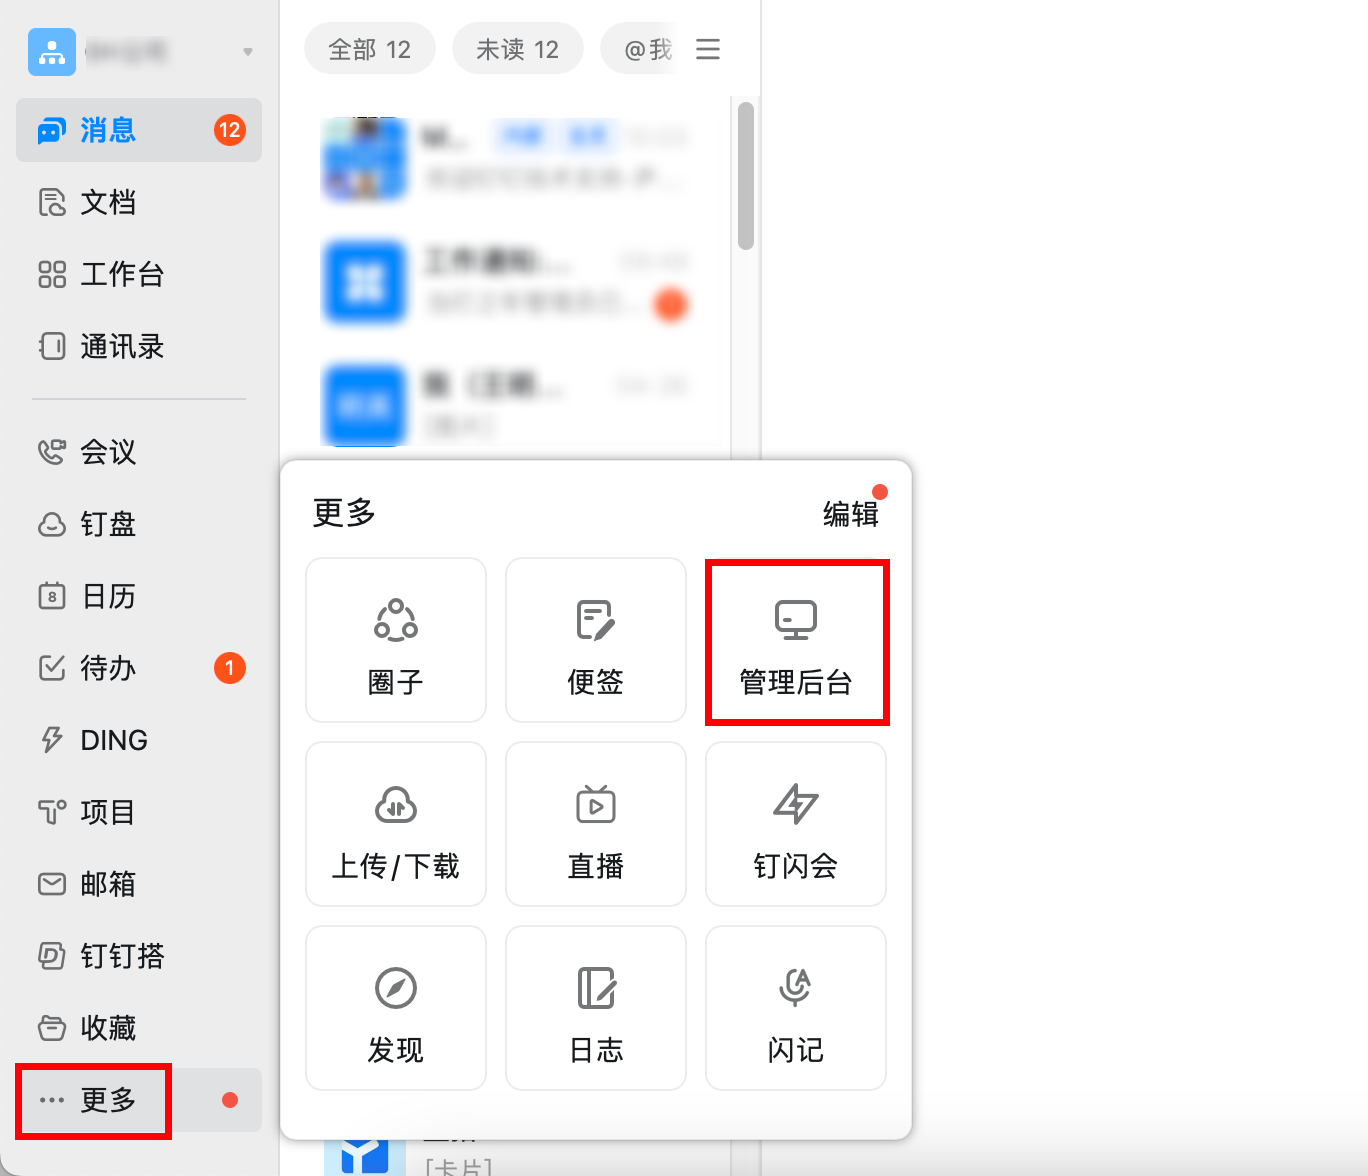
Task: Click the conversation list scrollbar
Action: (745, 176)
